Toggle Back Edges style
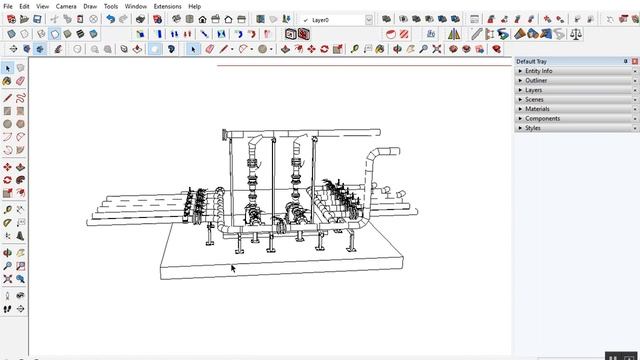The height and width of the screenshot is (360, 640). pos(25,34)
